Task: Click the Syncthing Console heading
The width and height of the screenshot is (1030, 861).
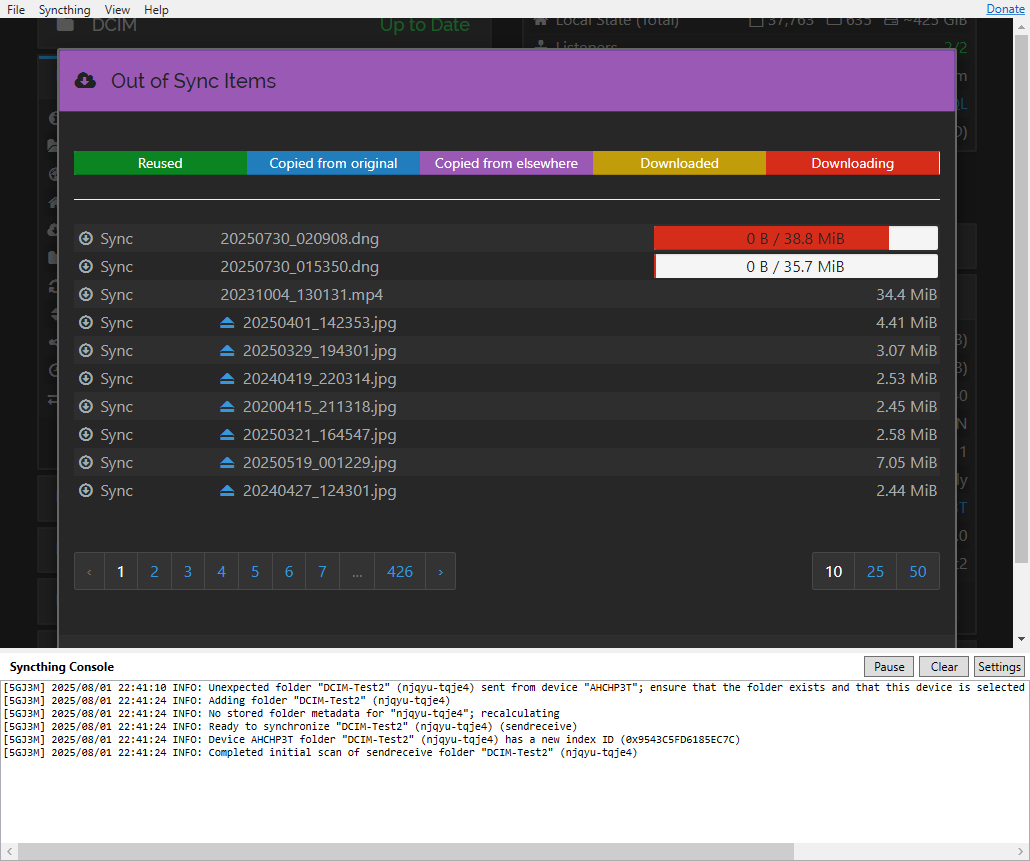Action: tap(62, 667)
